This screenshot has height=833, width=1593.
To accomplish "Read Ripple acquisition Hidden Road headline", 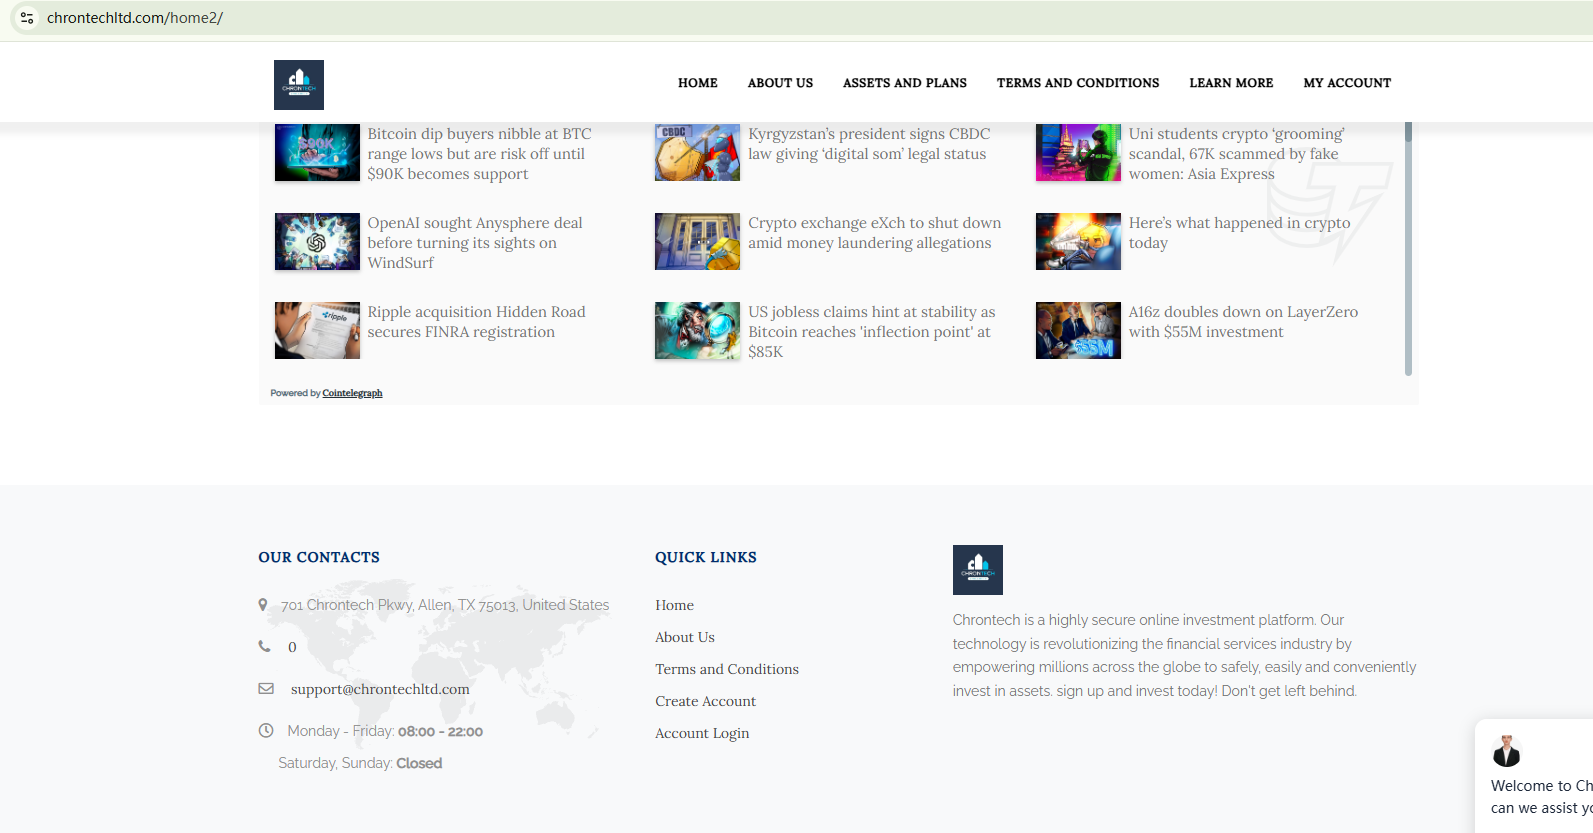I will coord(477,322).
